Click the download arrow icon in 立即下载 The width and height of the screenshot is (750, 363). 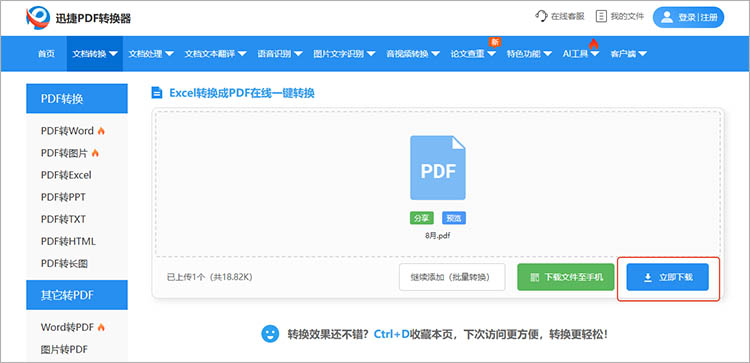click(648, 277)
